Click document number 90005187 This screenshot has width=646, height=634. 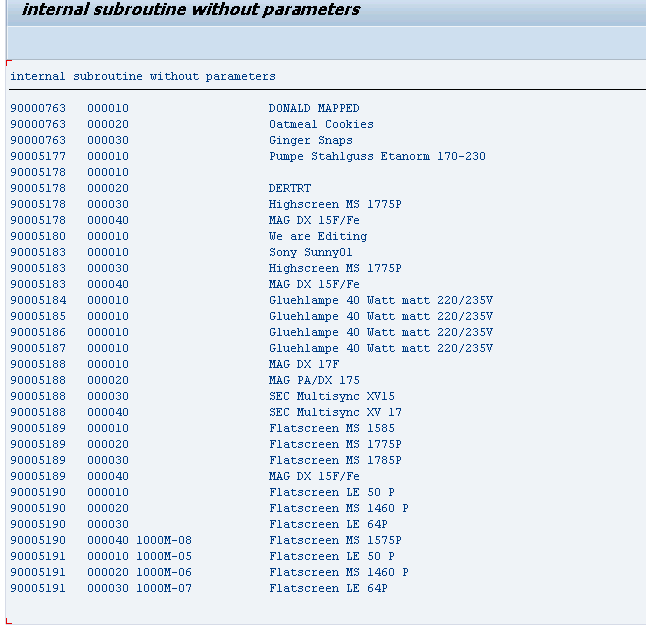click(38, 348)
